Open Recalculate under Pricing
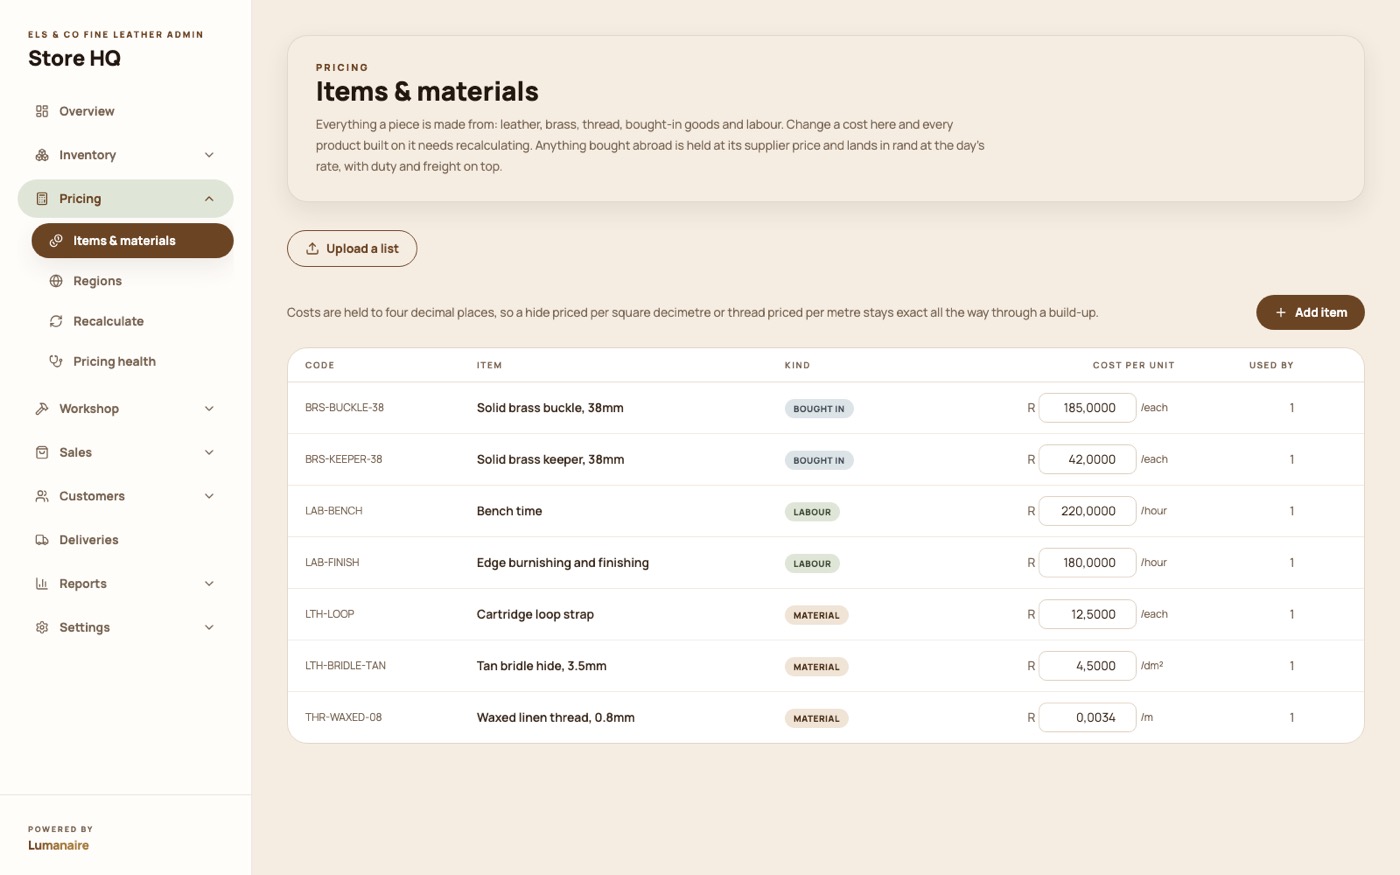 pos(132,321)
